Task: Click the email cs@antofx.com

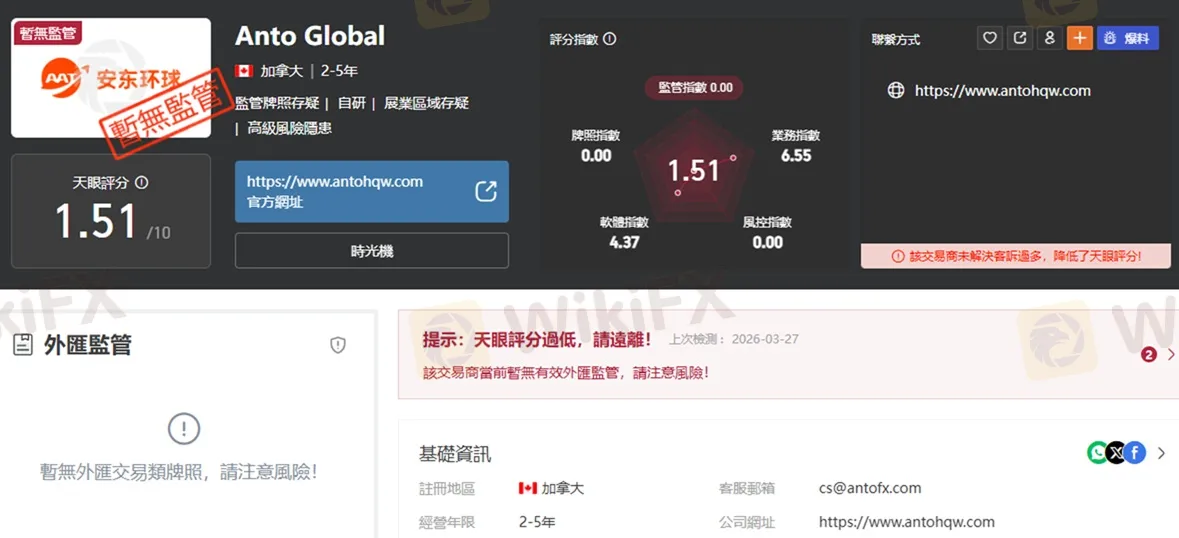Action: 870,488
